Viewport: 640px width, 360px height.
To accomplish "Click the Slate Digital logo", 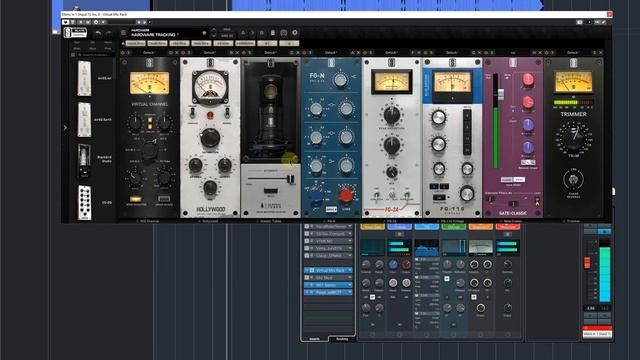I will [75, 33].
